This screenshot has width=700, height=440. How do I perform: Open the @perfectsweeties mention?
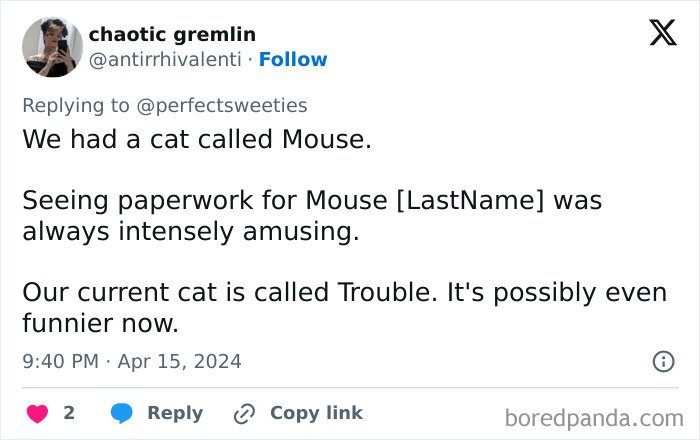pyautogui.click(x=230, y=105)
